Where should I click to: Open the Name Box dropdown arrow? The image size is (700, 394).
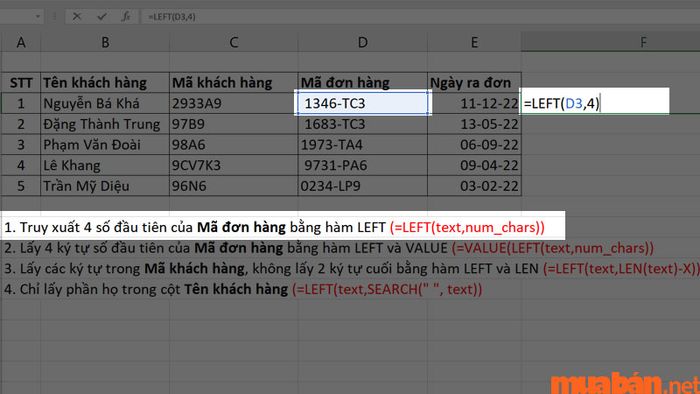coord(38,17)
